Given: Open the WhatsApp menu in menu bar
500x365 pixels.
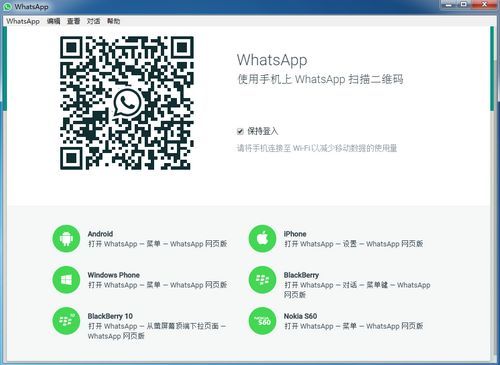Looking at the screenshot, I should pyautogui.click(x=23, y=21).
